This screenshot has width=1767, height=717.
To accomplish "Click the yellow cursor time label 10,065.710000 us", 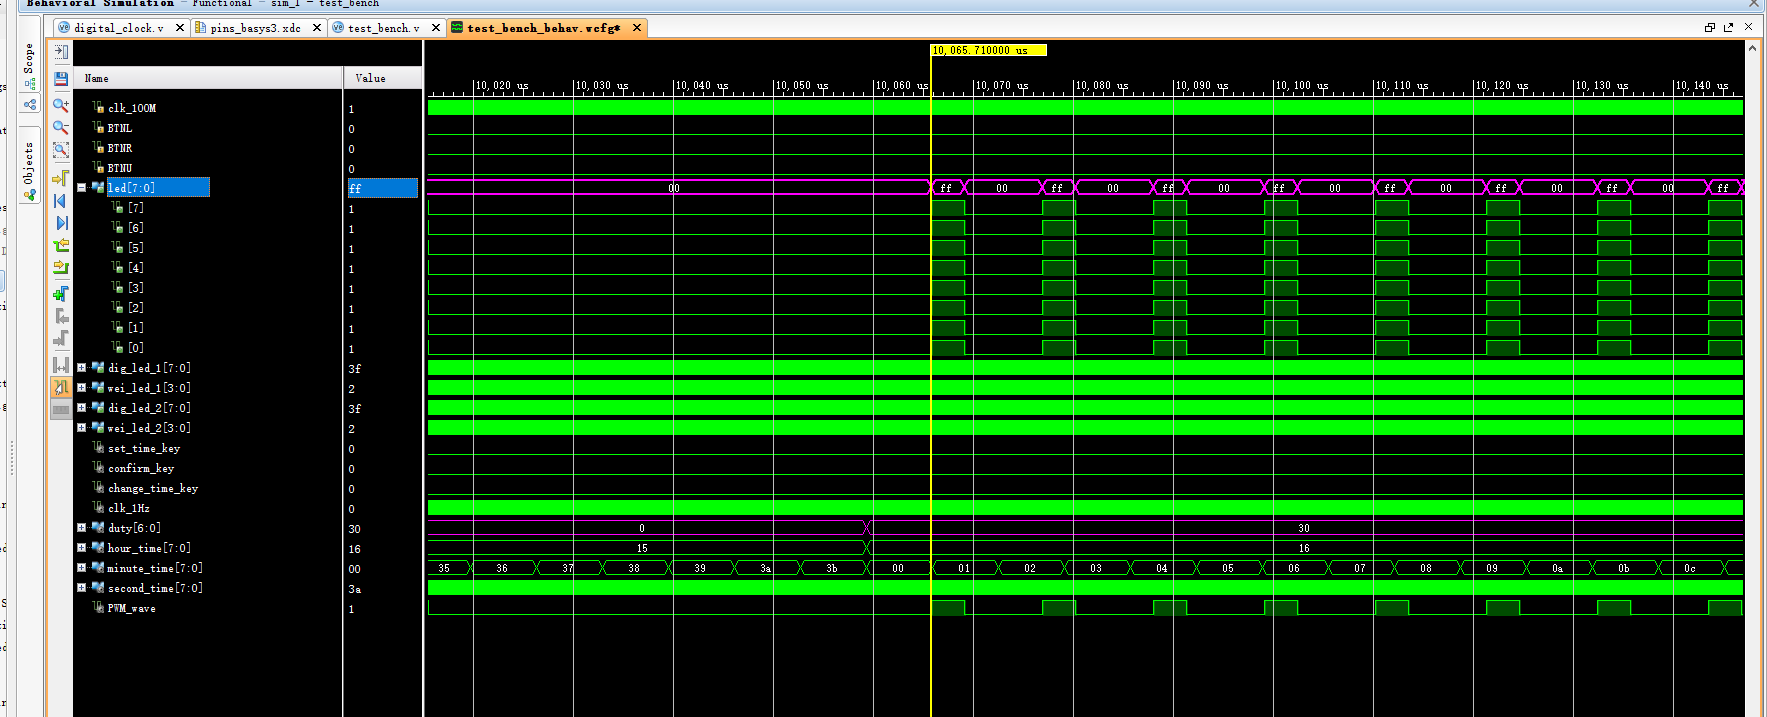I will pyautogui.click(x=988, y=50).
